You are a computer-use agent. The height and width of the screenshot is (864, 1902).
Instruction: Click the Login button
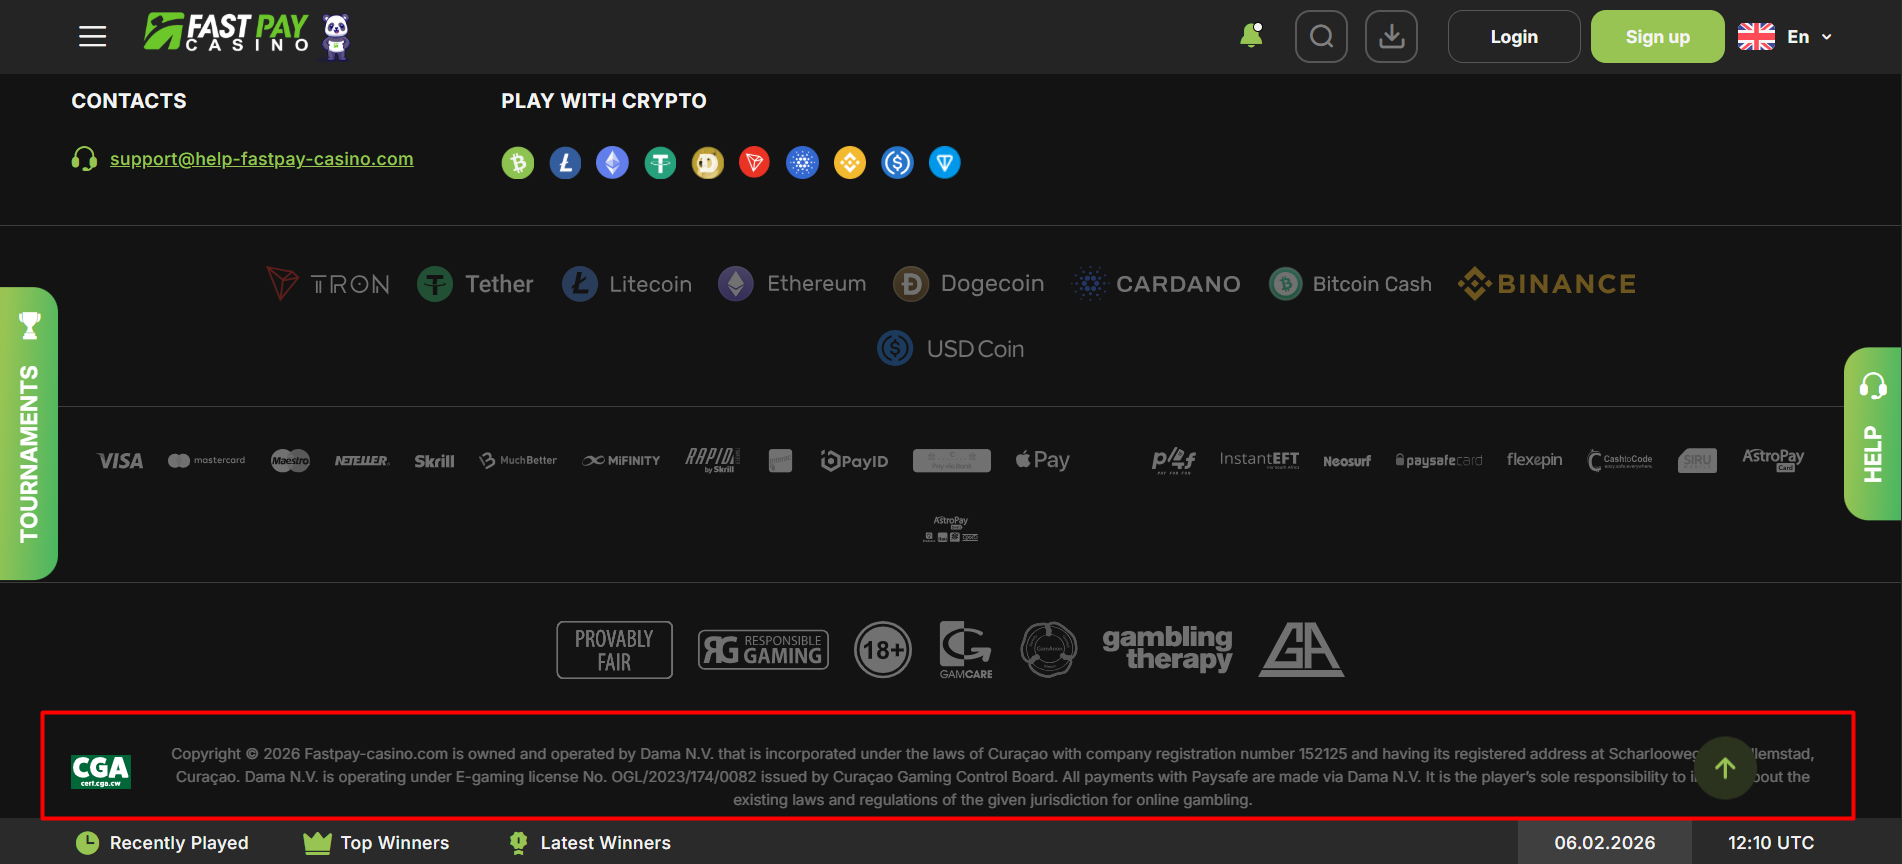[x=1514, y=37]
